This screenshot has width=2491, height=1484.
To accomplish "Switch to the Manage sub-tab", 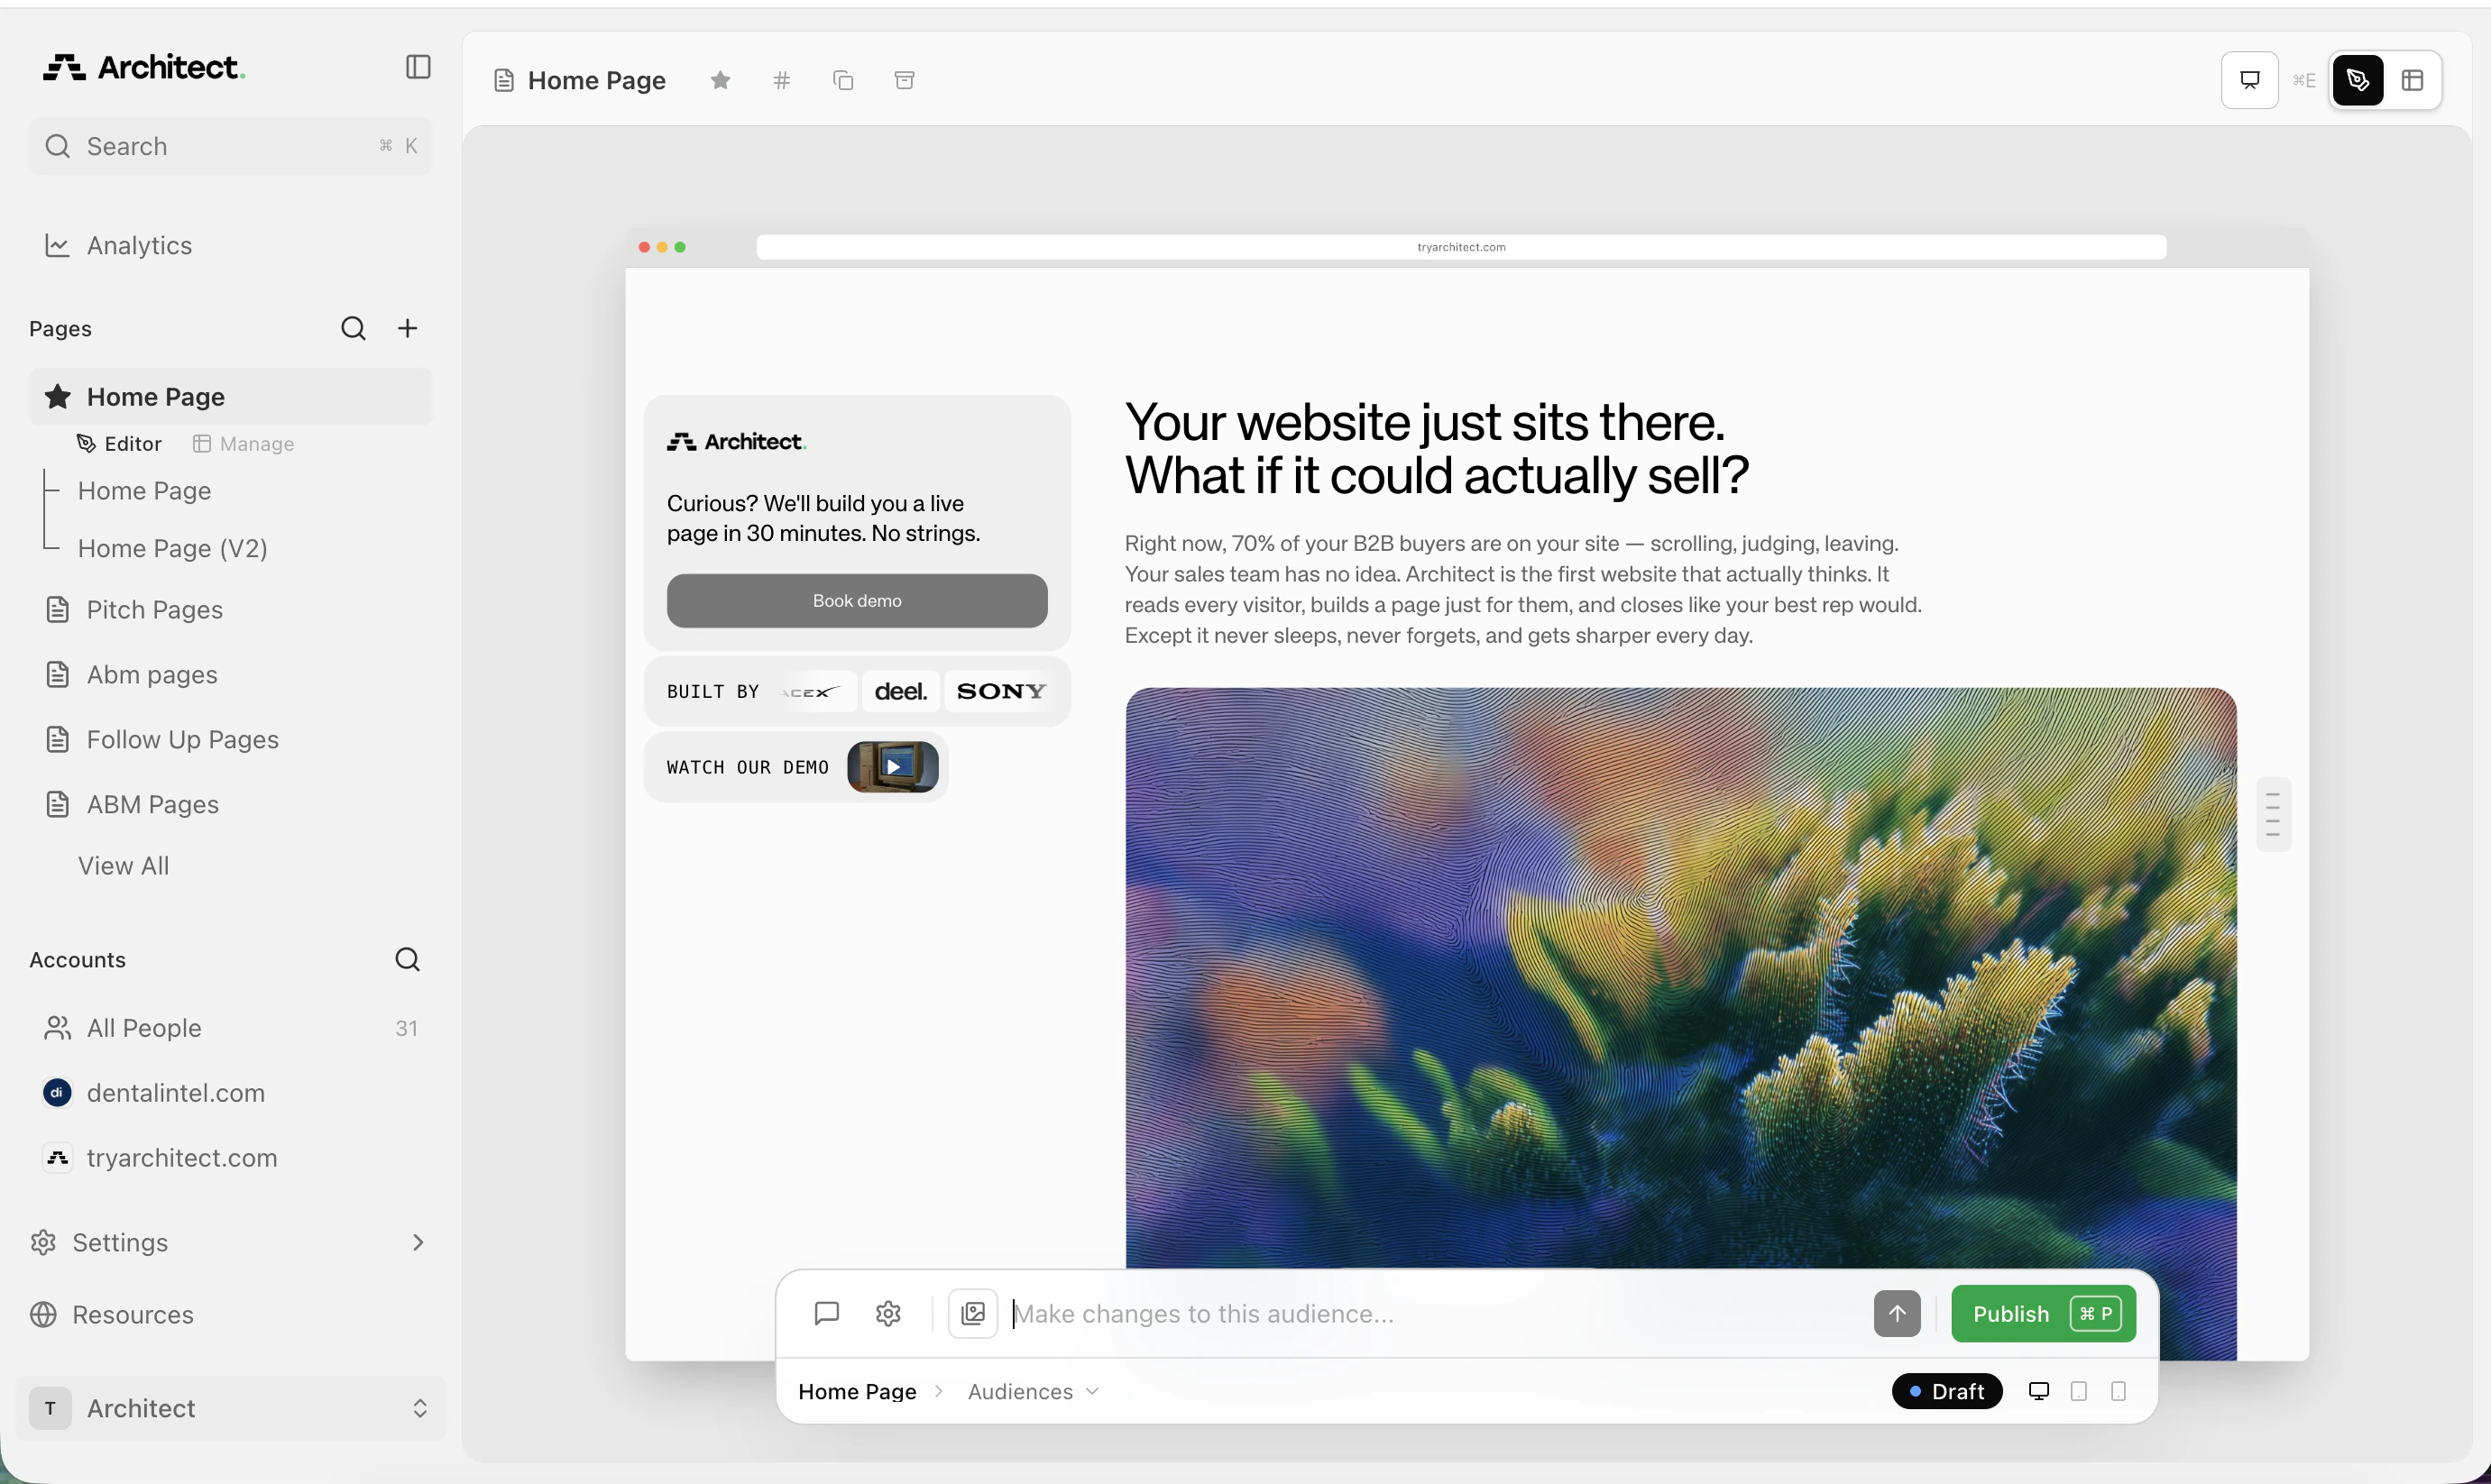I will tap(243, 444).
